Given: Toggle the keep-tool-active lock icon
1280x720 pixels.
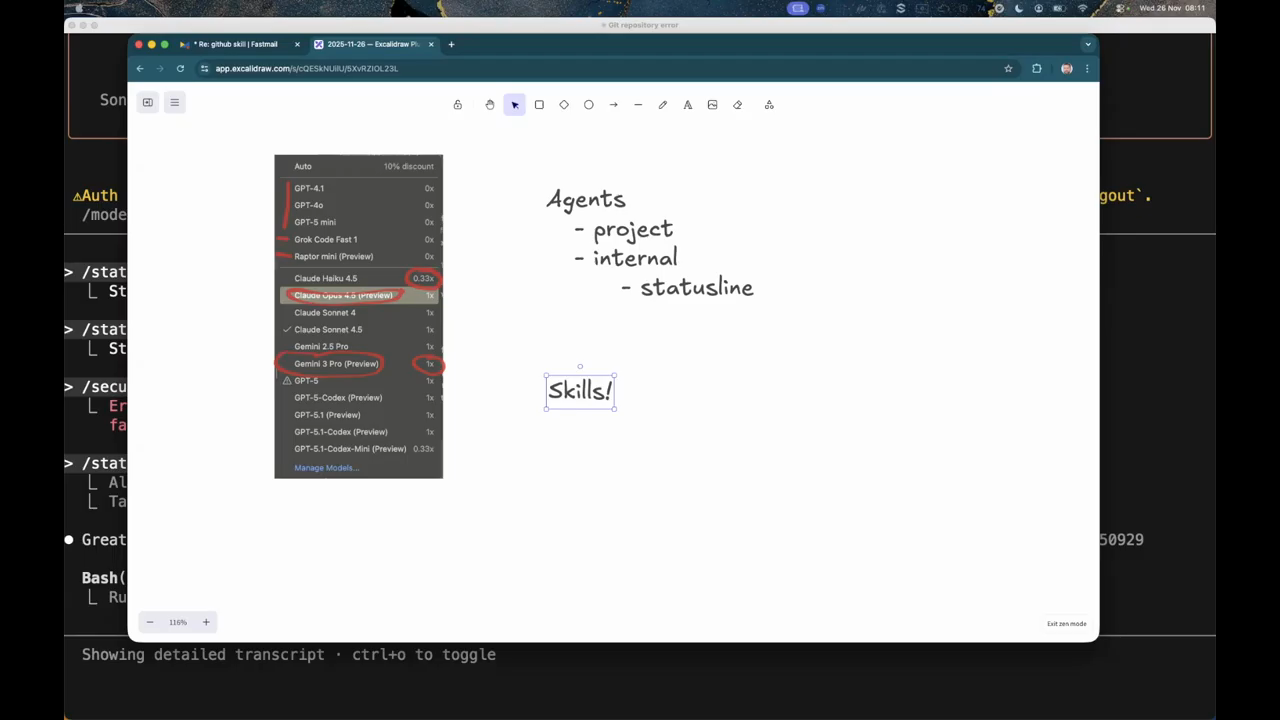Looking at the screenshot, I should coord(458,105).
